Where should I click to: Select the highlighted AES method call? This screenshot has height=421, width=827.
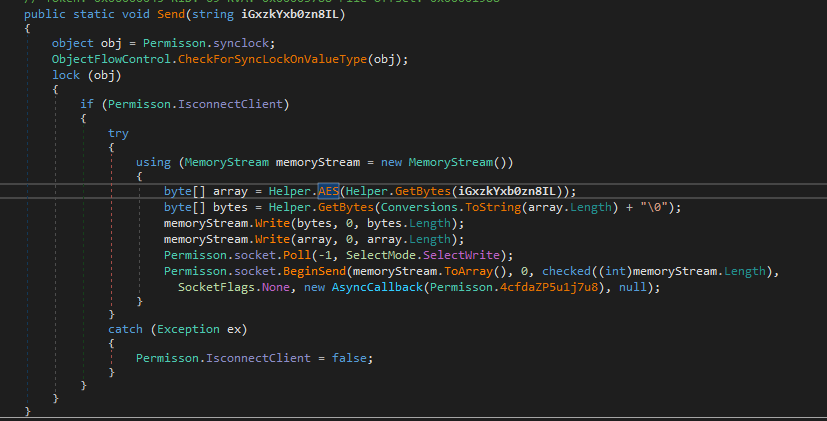point(328,191)
